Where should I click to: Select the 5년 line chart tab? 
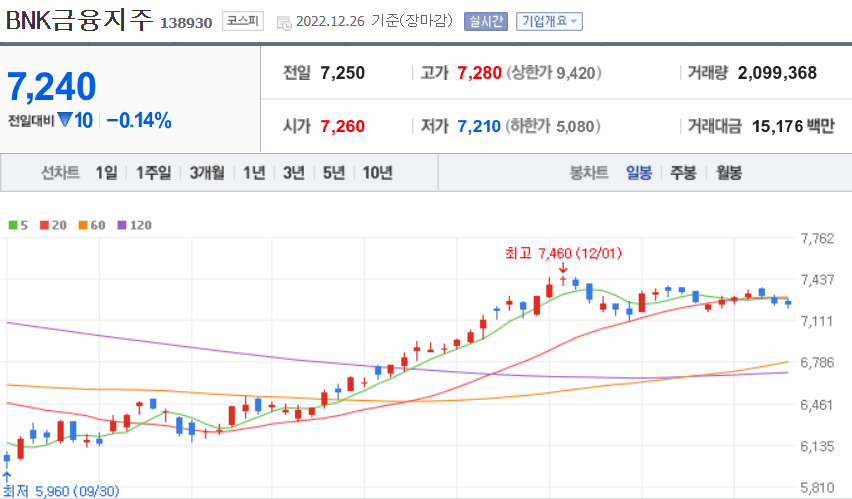pos(334,173)
